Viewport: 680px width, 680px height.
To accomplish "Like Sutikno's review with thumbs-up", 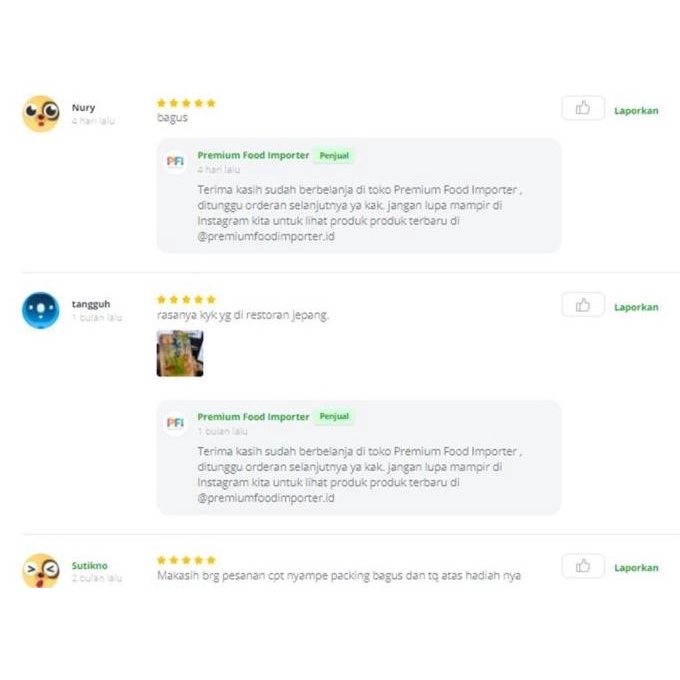I will 583,567.
